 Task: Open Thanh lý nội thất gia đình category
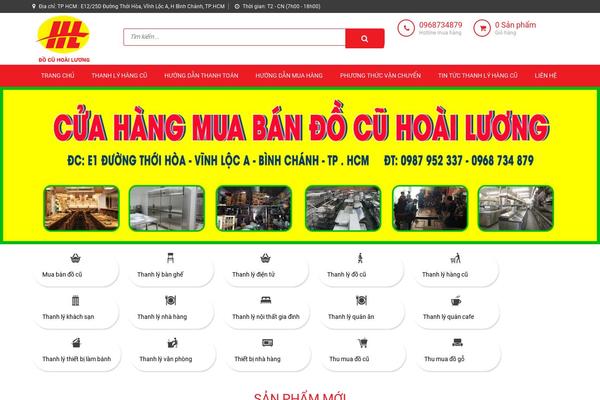(x=266, y=317)
